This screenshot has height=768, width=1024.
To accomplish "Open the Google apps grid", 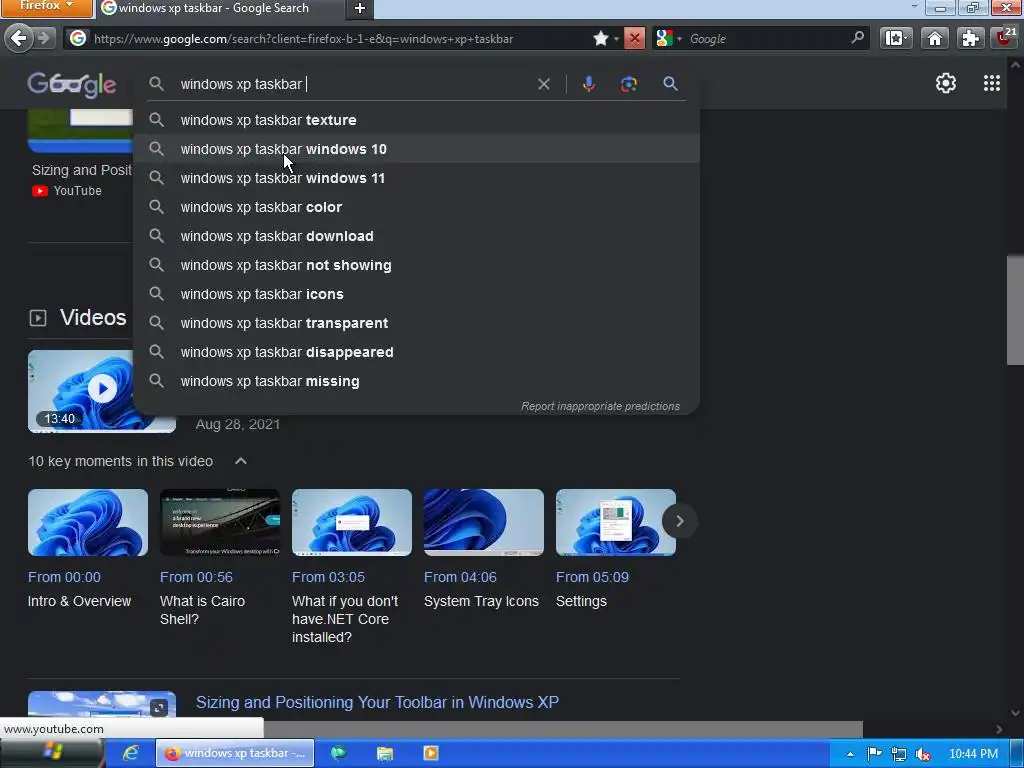I will pyautogui.click(x=991, y=83).
